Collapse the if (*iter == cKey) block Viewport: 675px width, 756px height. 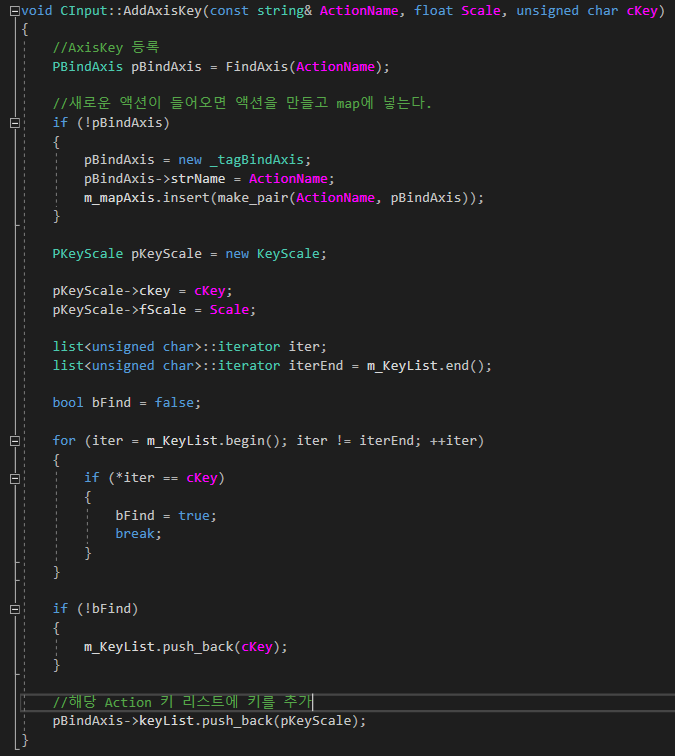15,478
